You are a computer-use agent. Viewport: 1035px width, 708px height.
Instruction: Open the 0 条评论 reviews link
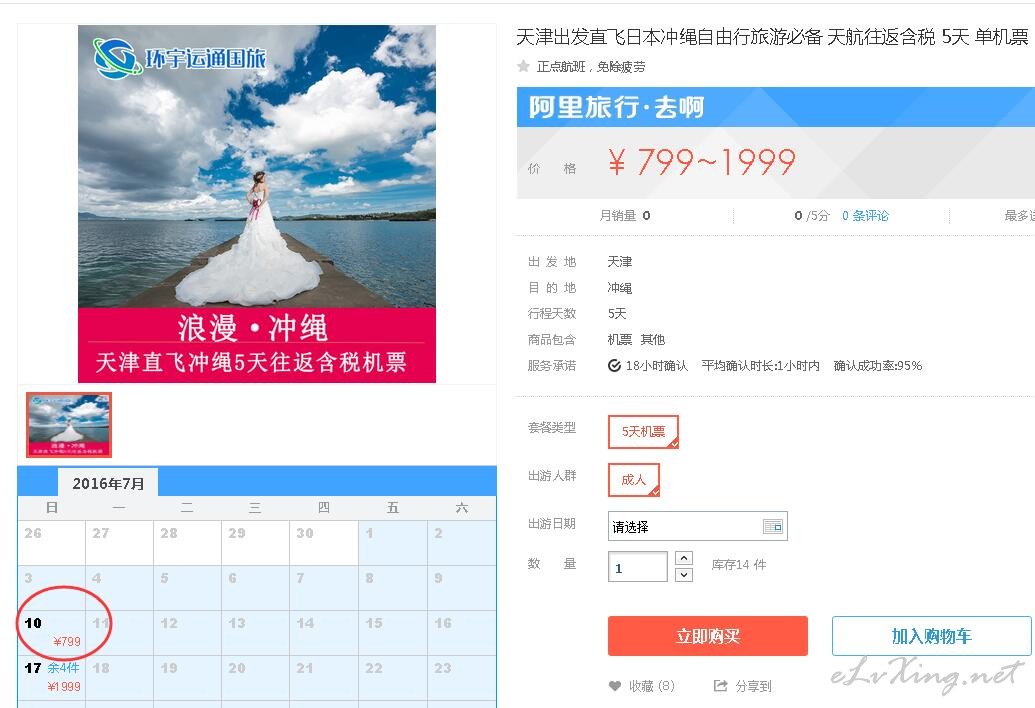[865, 216]
